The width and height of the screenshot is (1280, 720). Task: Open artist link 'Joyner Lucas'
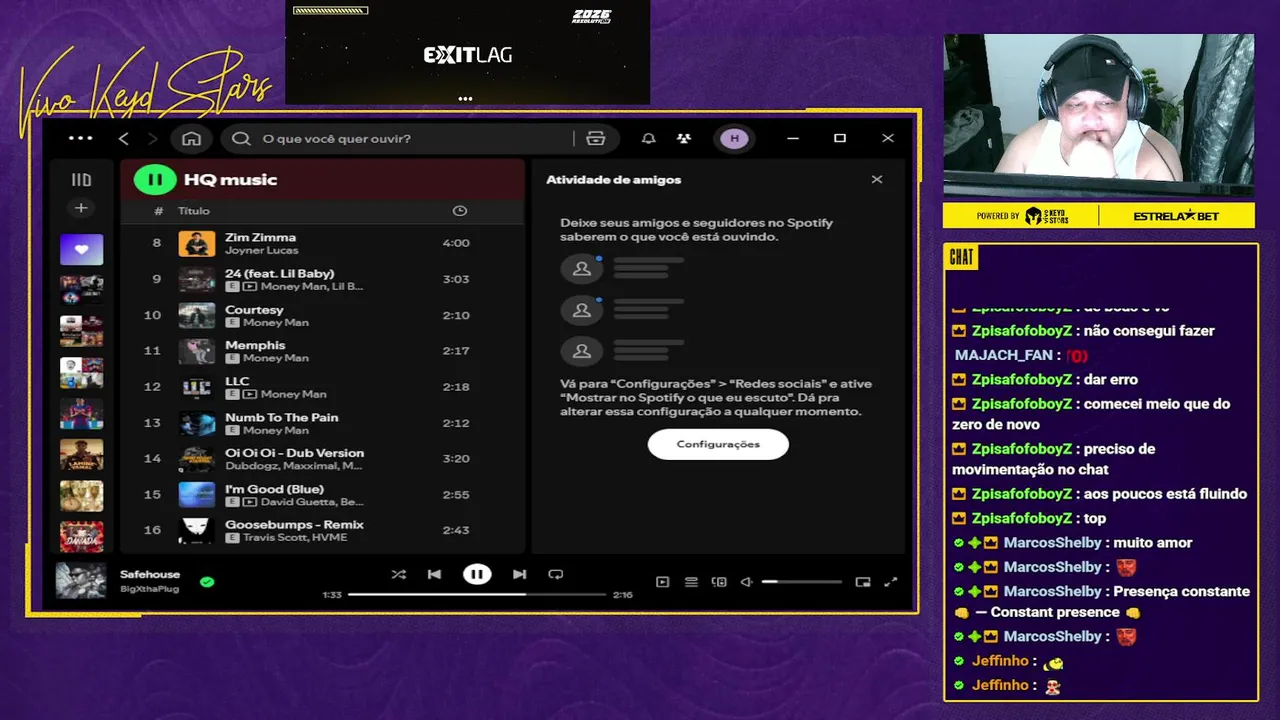(261, 250)
